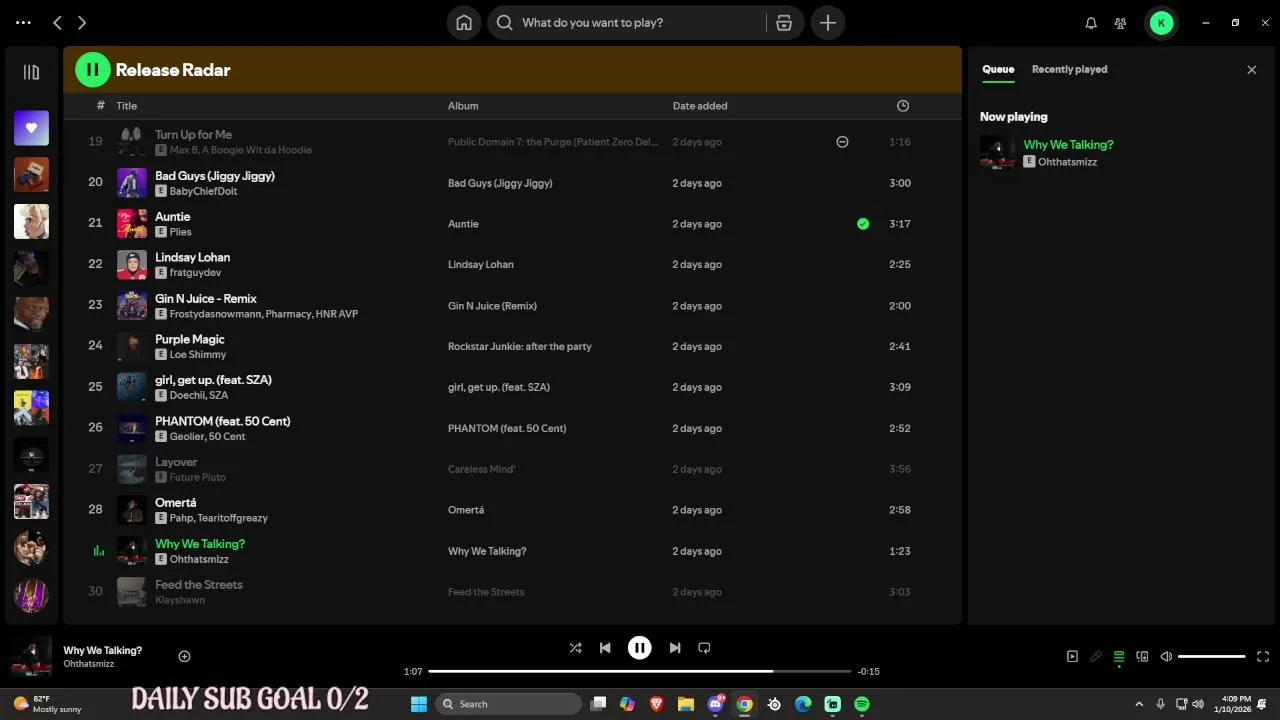The width and height of the screenshot is (1280, 720).
Task: Switch to the Queue tab
Action: (998, 69)
